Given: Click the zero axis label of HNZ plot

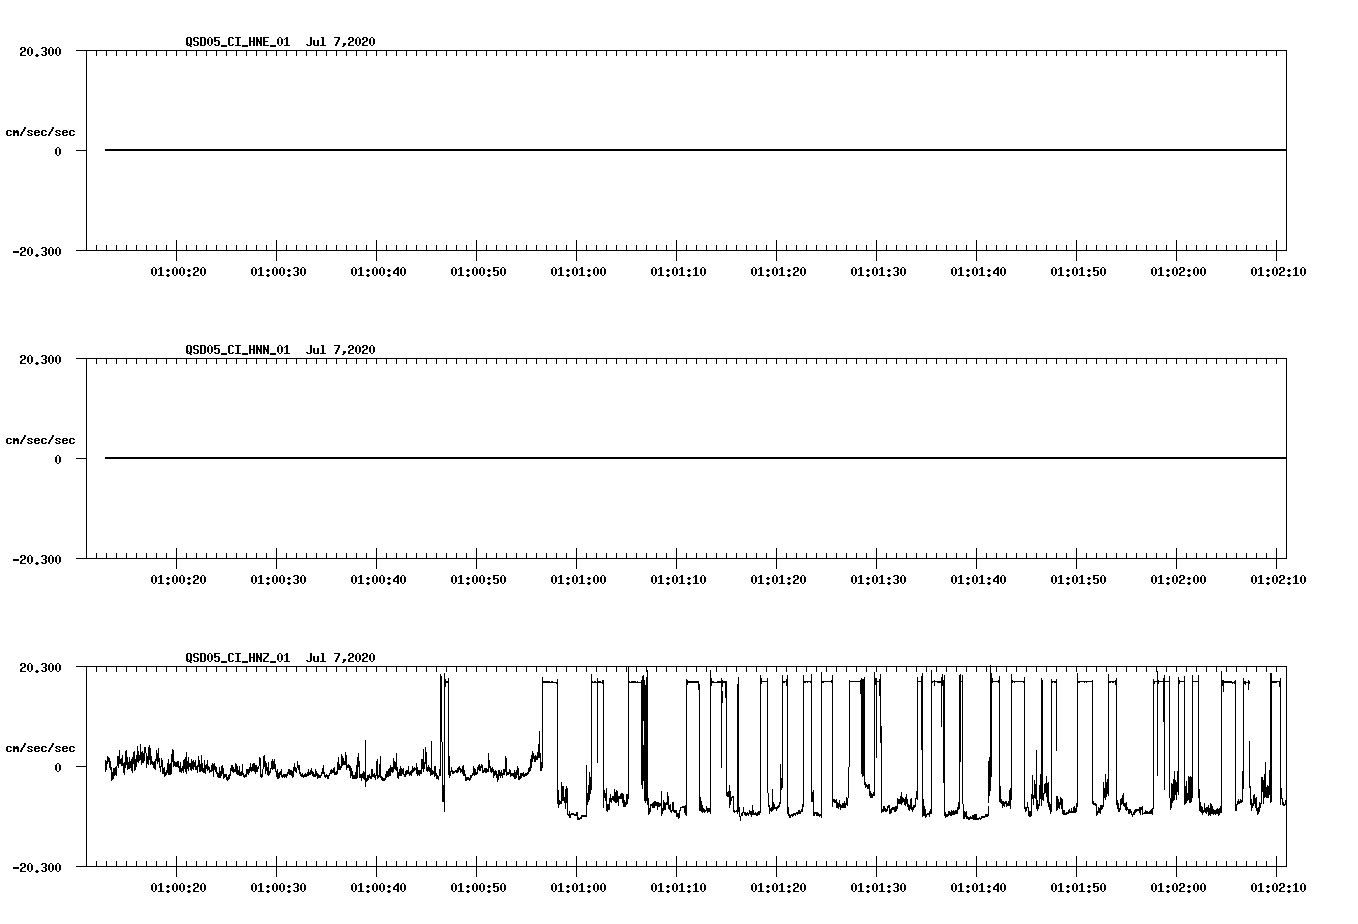Looking at the screenshot, I should coord(58,767).
